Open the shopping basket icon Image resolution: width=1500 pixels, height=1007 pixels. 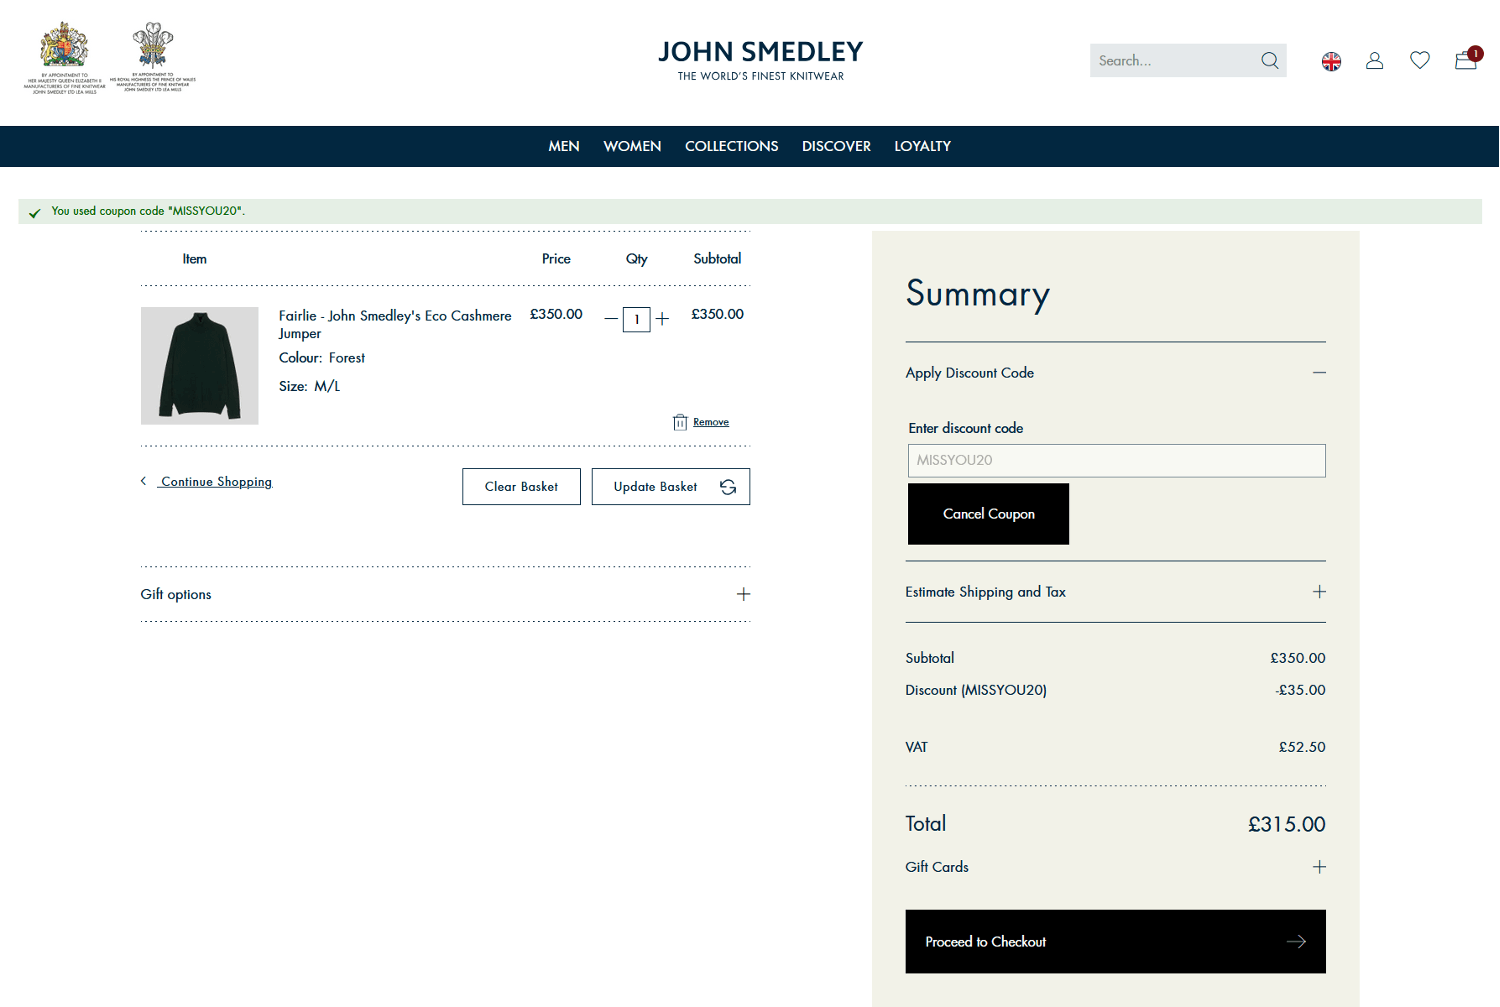pyautogui.click(x=1467, y=59)
